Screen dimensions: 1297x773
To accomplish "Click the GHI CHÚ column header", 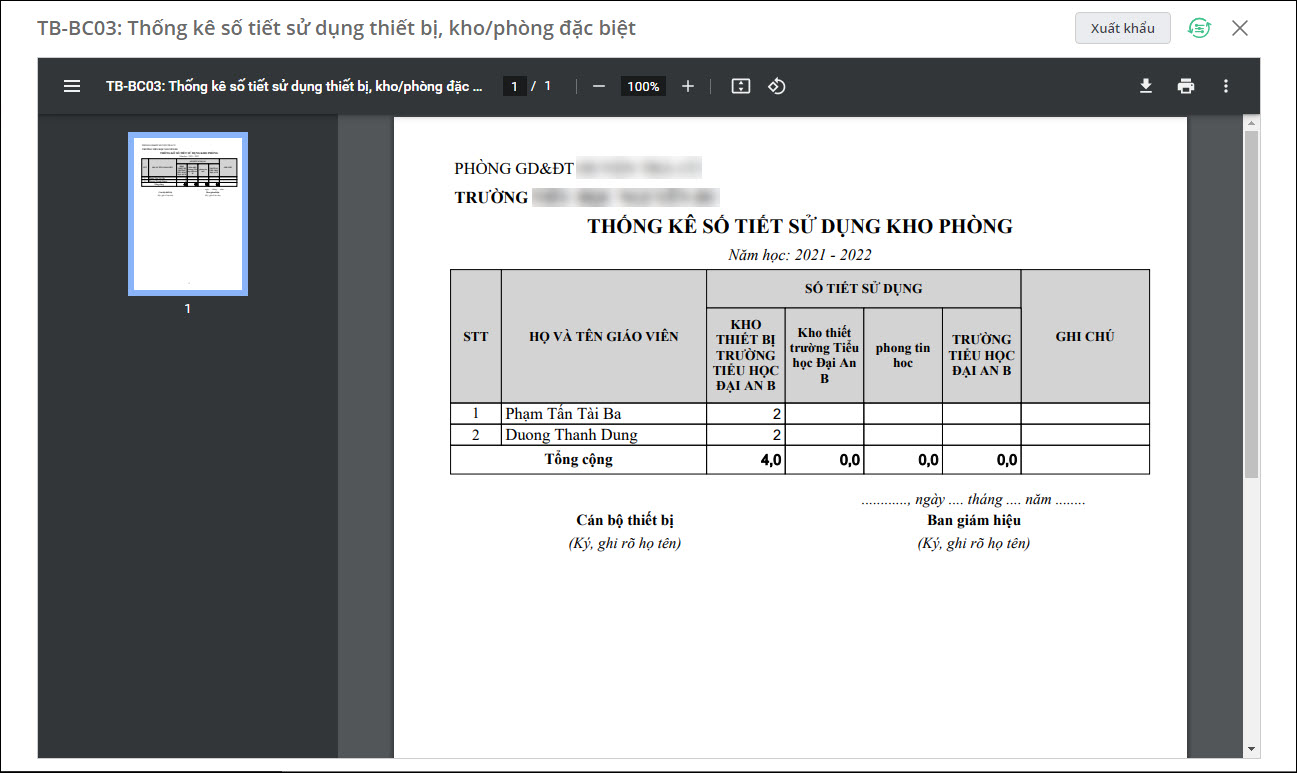I will pyautogui.click(x=1085, y=337).
